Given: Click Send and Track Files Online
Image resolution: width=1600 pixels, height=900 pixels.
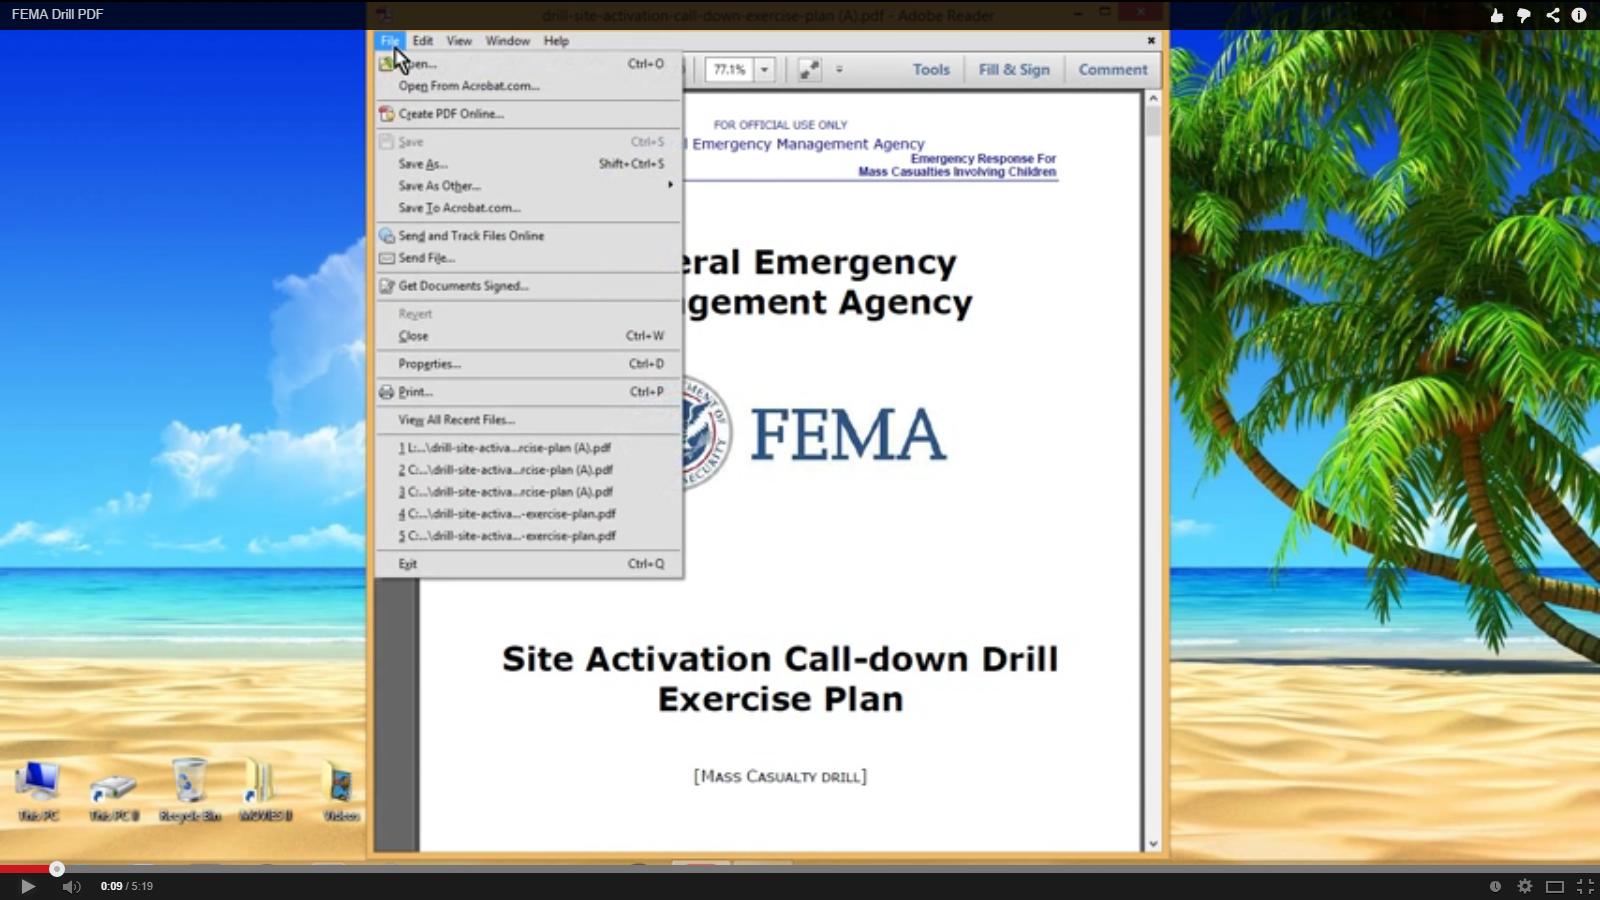Looking at the screenshot, I should [528, 236].
